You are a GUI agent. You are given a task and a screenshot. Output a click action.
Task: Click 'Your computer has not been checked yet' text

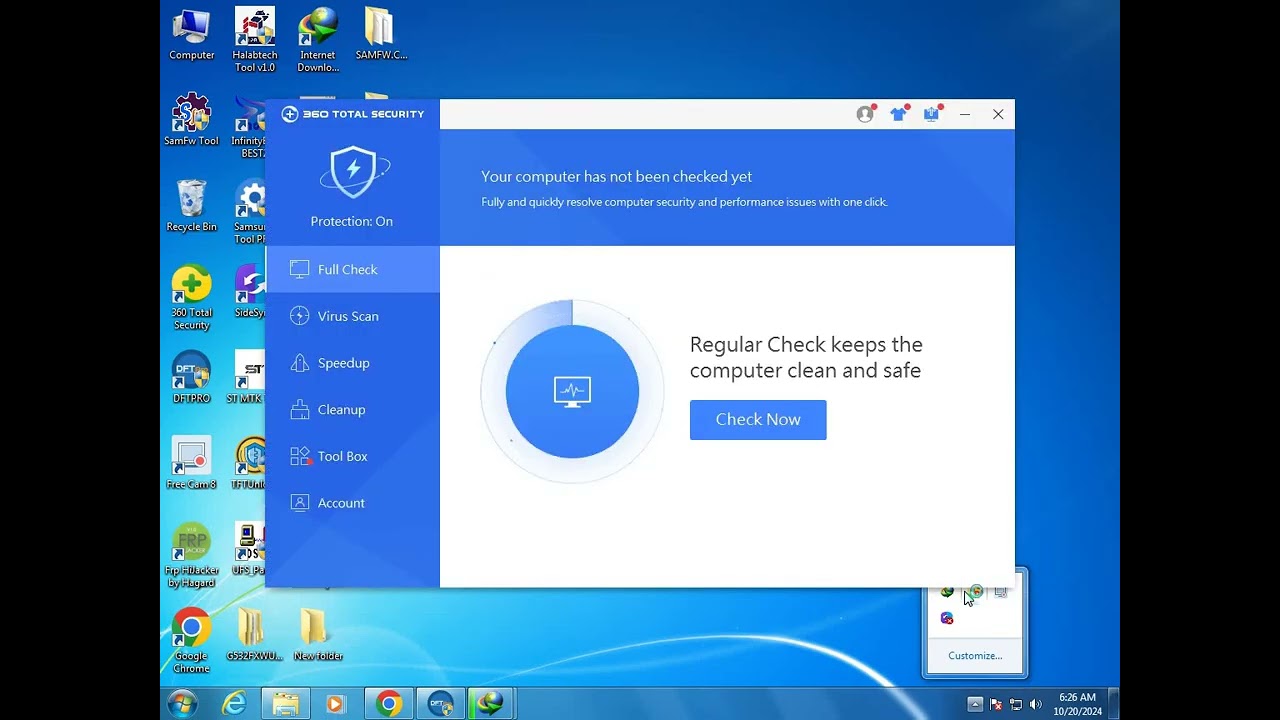617,177
